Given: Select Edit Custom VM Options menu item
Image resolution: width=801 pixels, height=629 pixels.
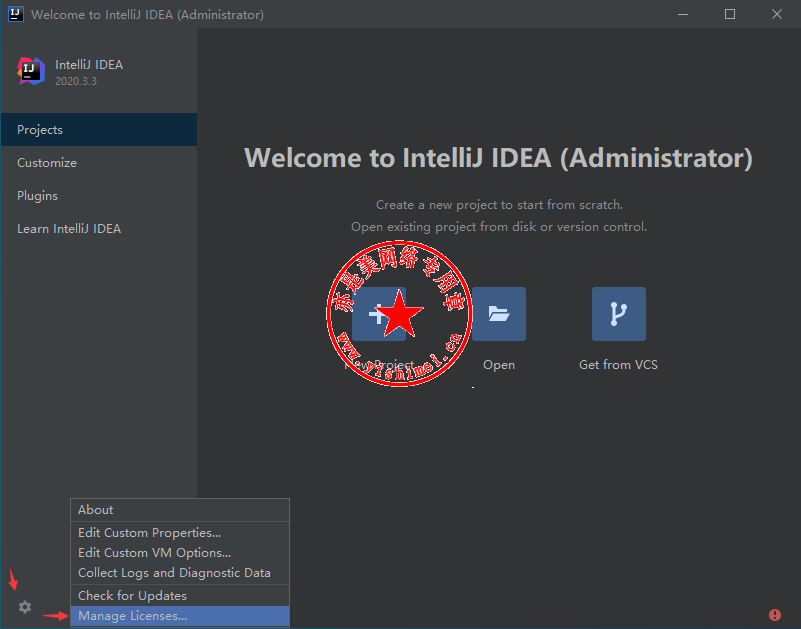Looking at the screenshot, I should tap(180, 552).
